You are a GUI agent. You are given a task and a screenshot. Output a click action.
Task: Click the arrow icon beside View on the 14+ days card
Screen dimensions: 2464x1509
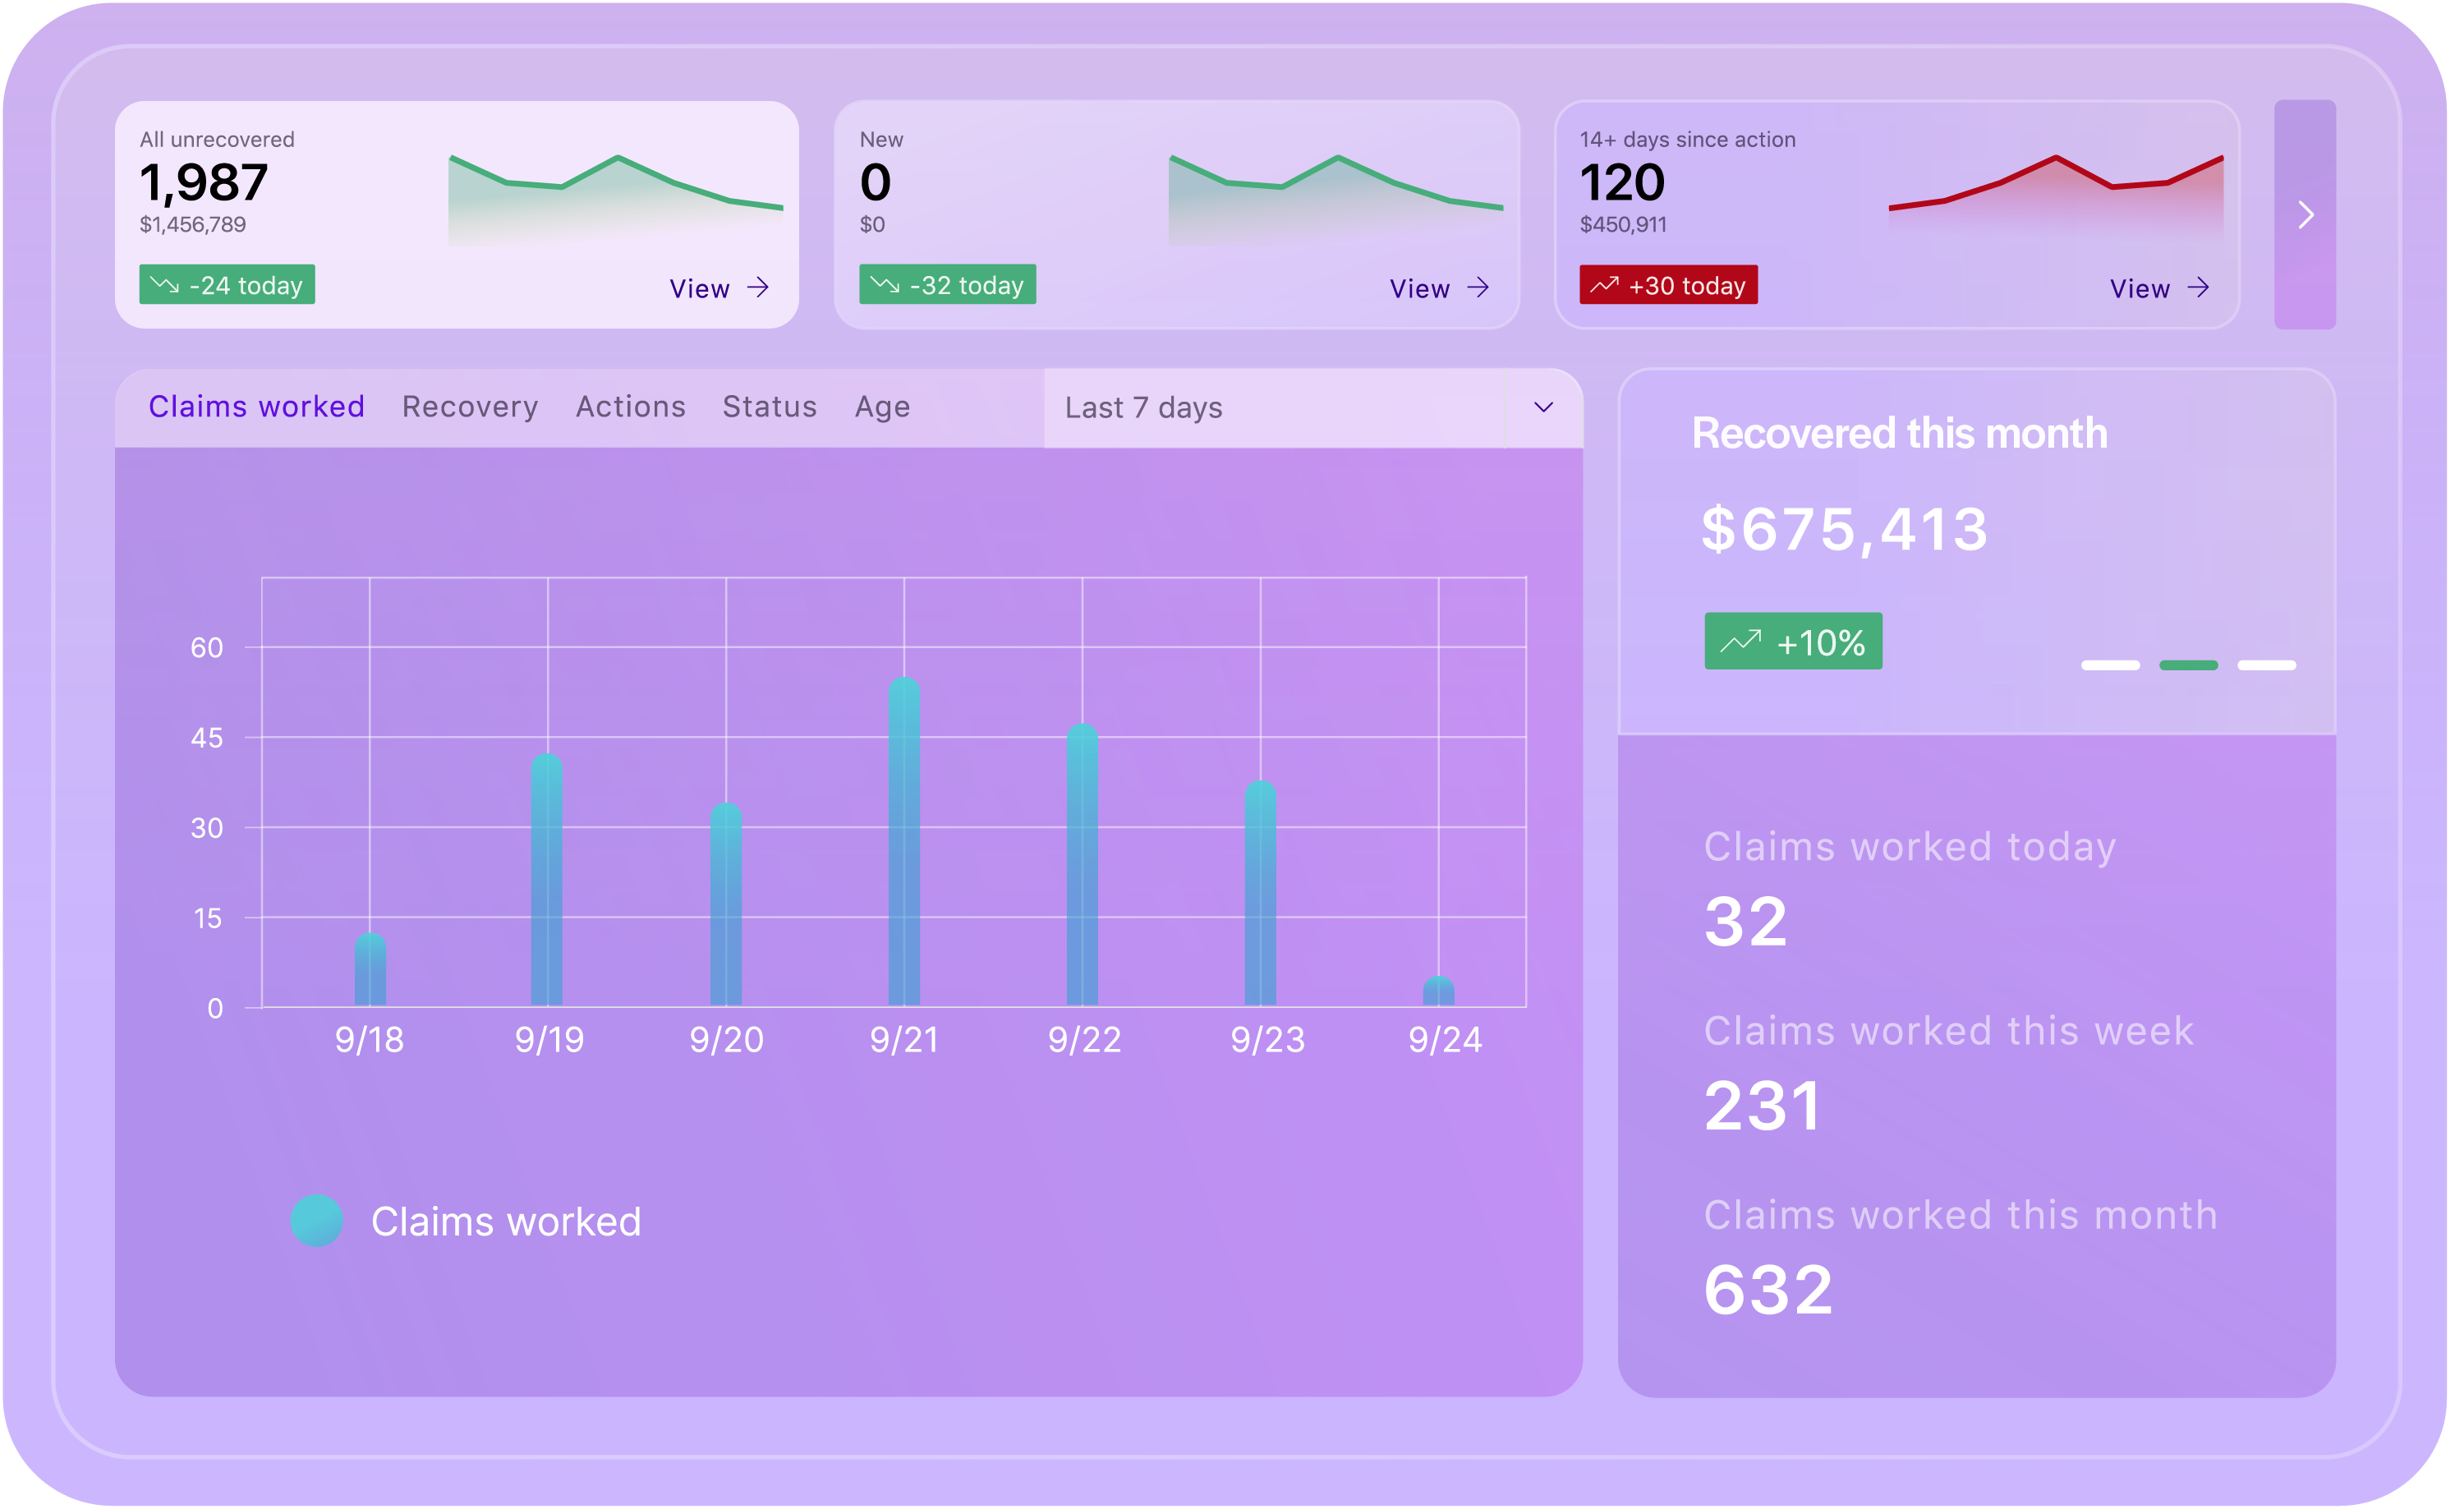click(x=2202, y=288)
